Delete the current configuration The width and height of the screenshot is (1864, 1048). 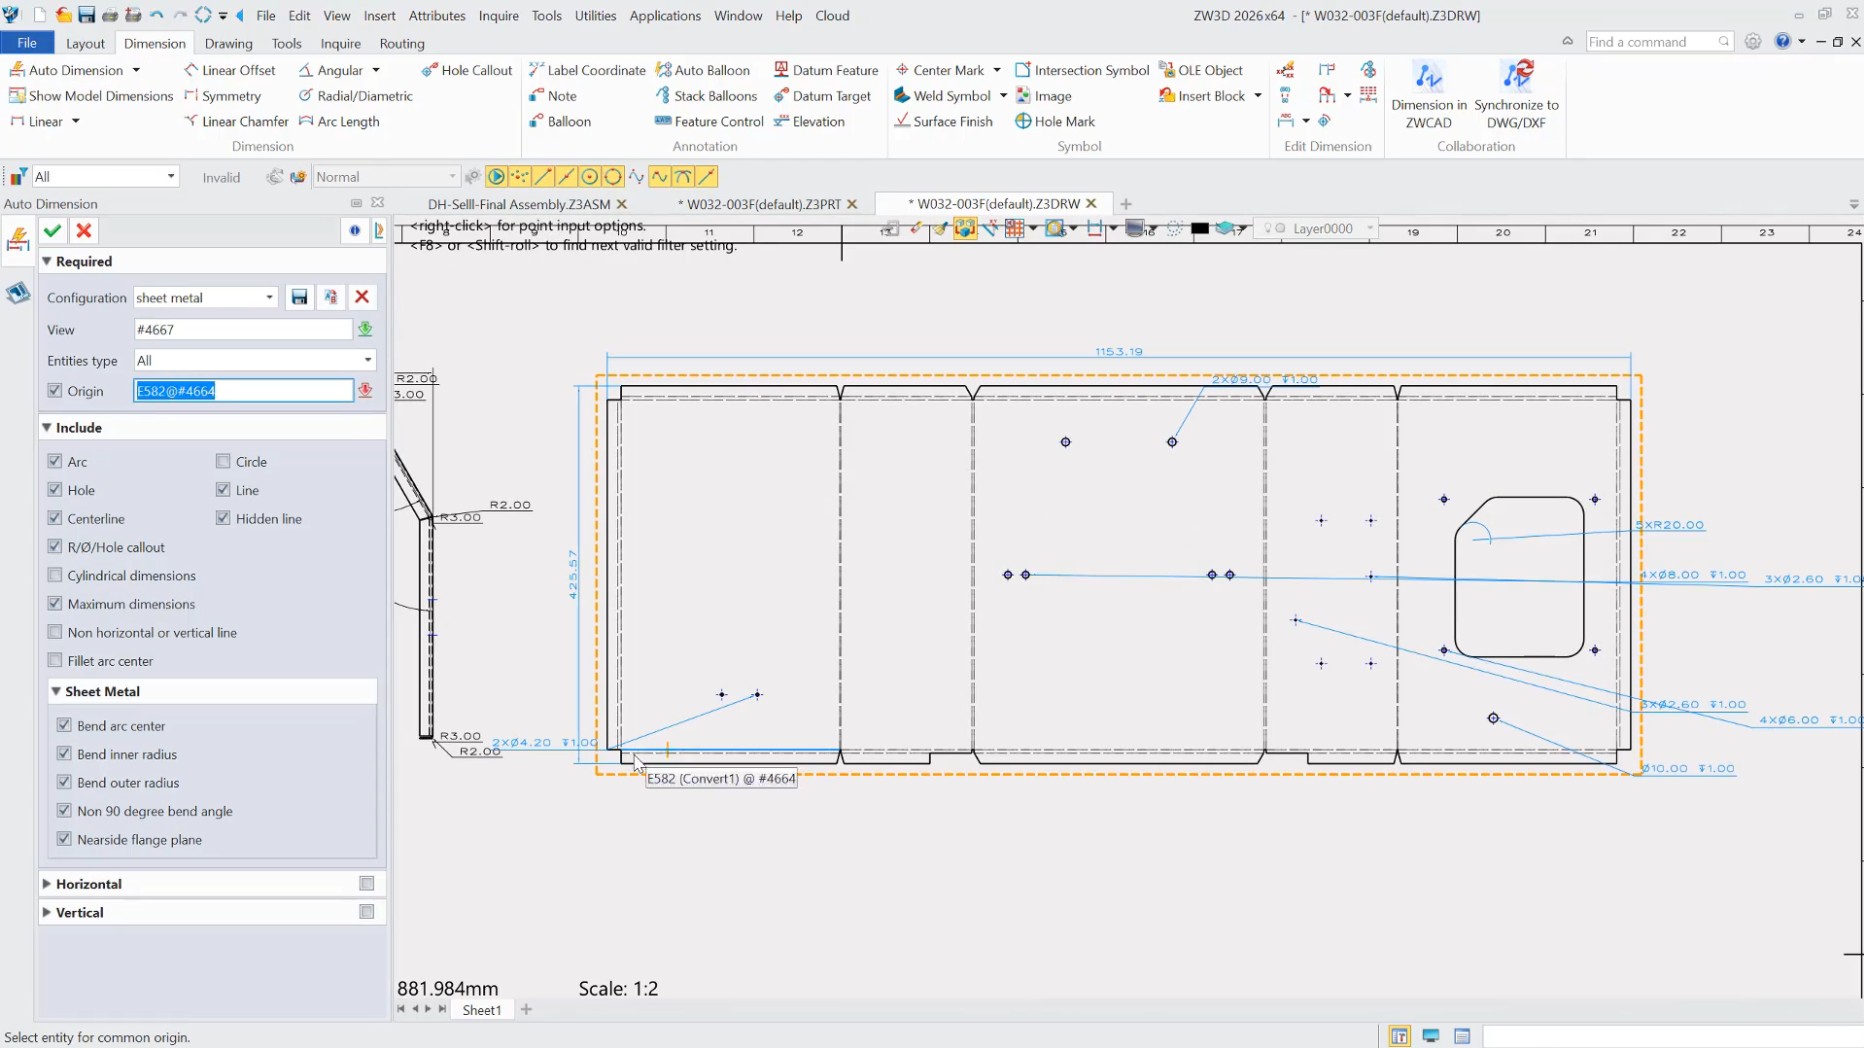pyautogui.click(x=362, y=297)
